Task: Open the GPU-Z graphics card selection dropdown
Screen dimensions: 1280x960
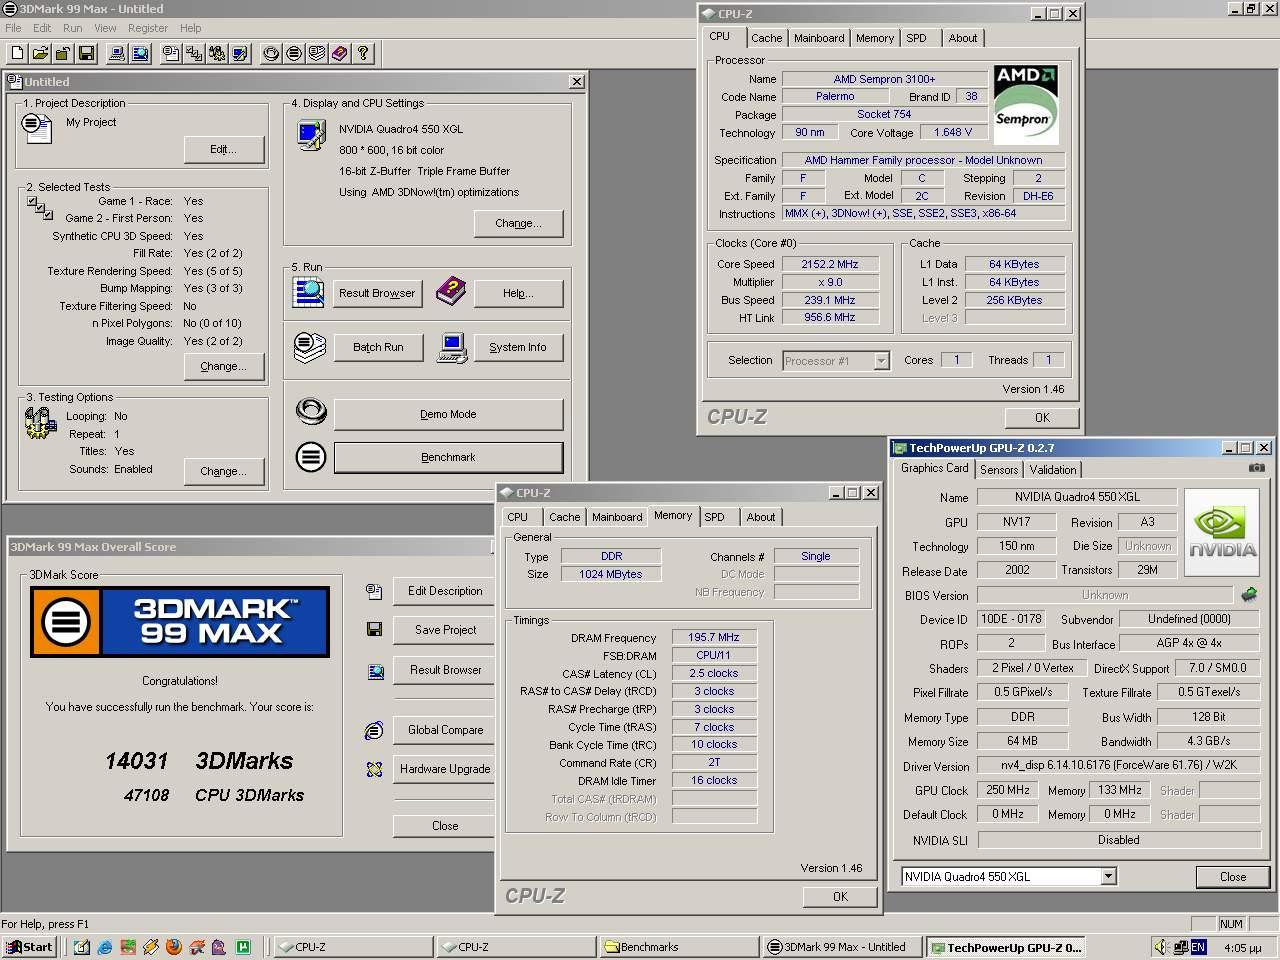Action: point(1108,877)
